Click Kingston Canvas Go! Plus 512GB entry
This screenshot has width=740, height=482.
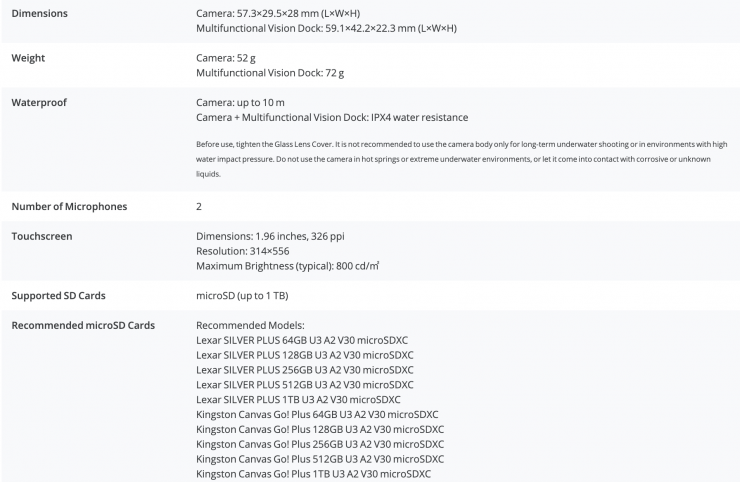pos(320,458)
